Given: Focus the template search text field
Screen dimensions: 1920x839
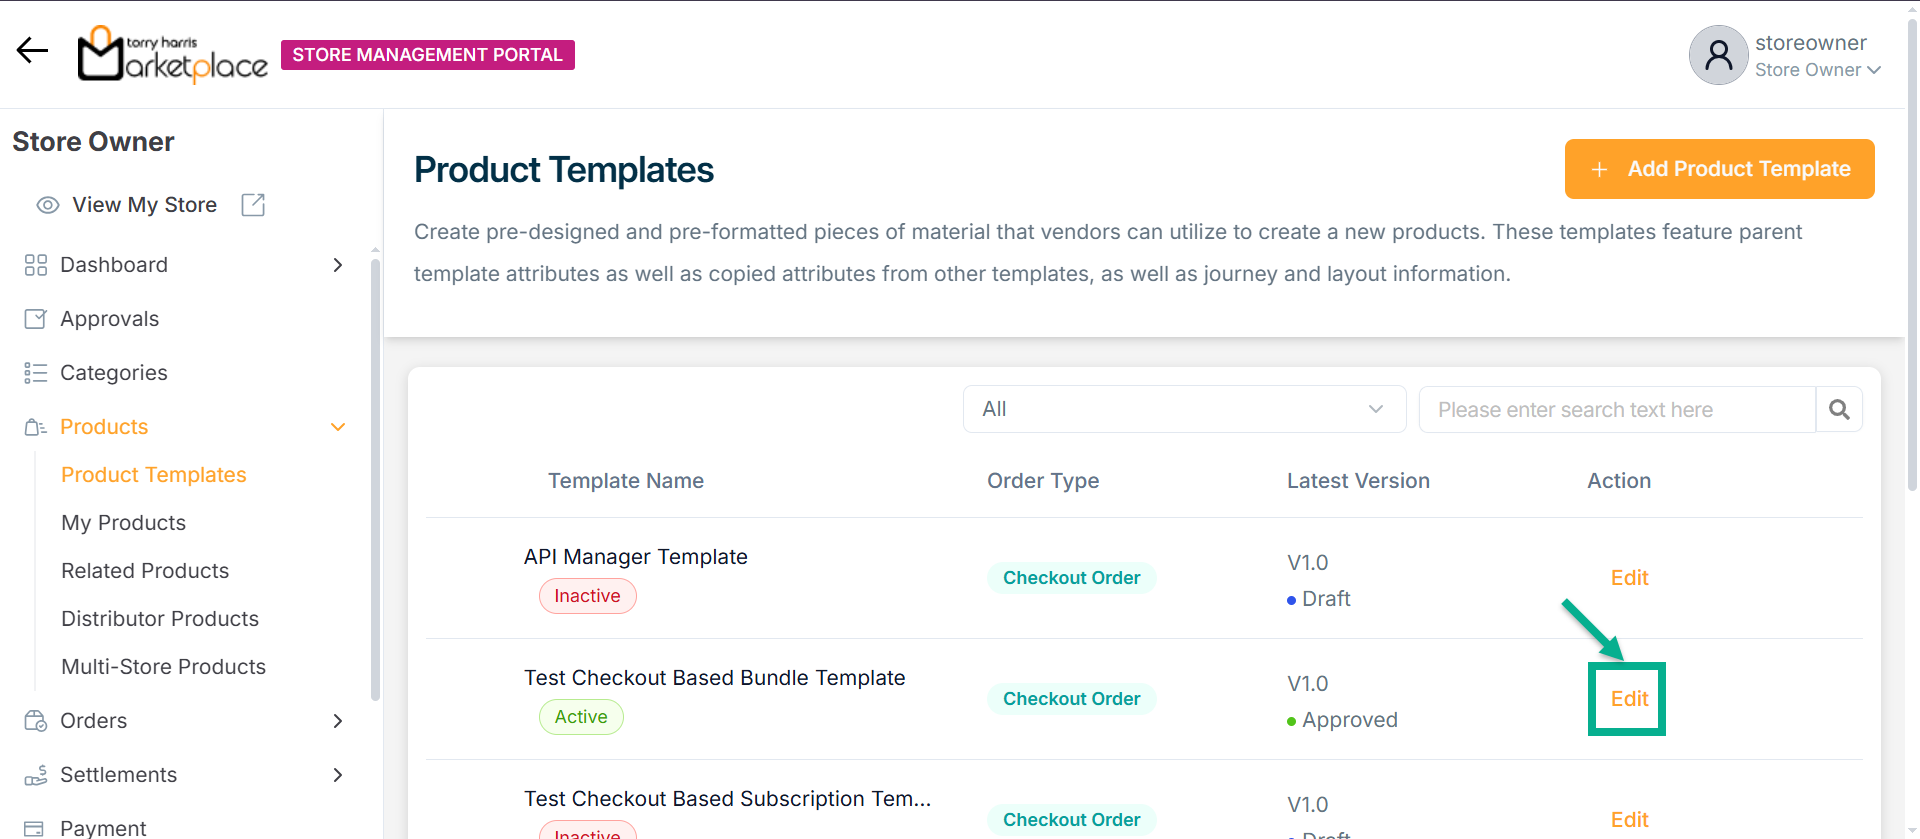Looking at the screenshot, I should click(1616, 409).
